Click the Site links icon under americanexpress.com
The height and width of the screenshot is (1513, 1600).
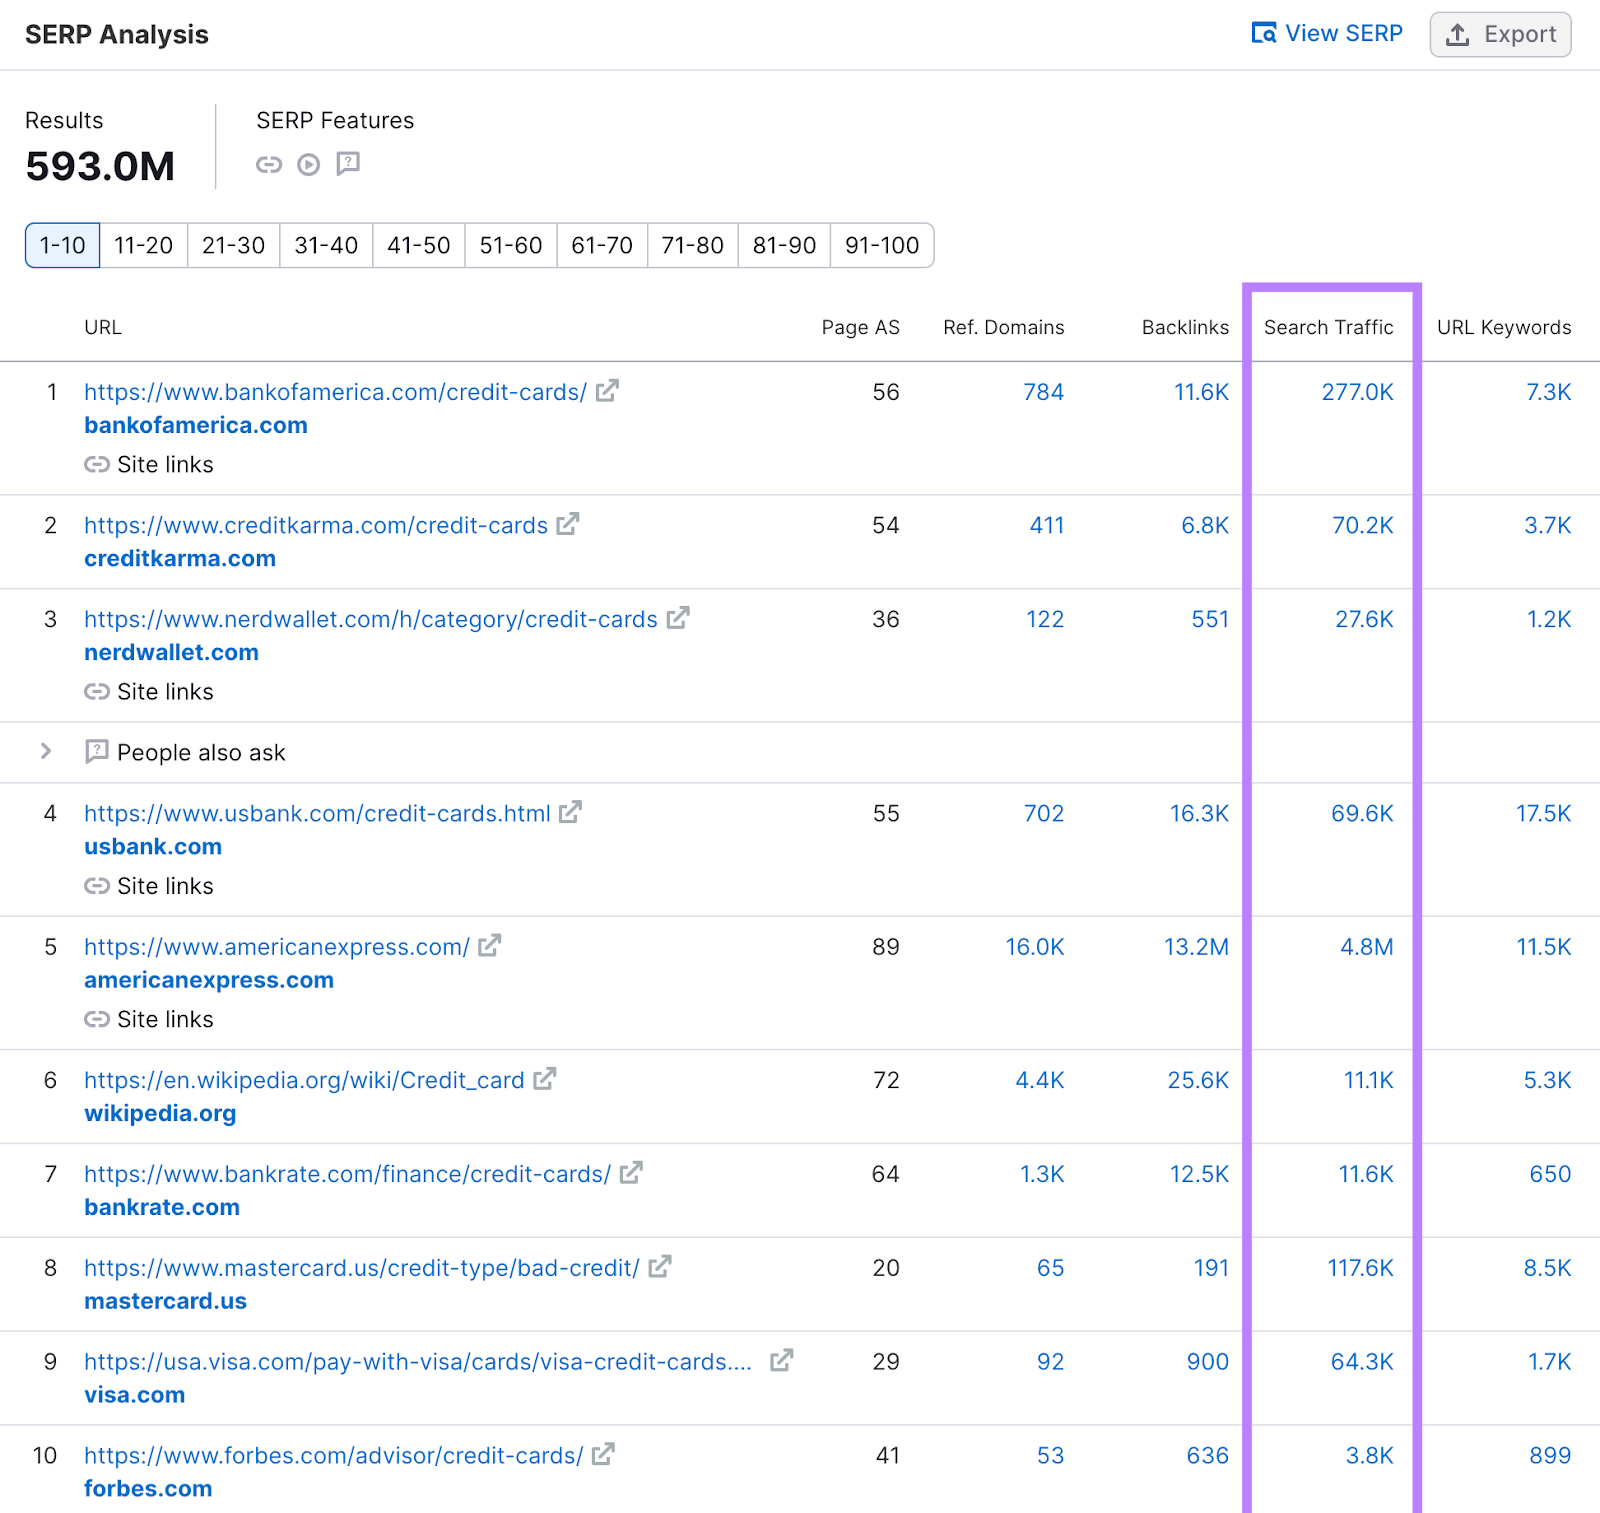pos(97,1019)
